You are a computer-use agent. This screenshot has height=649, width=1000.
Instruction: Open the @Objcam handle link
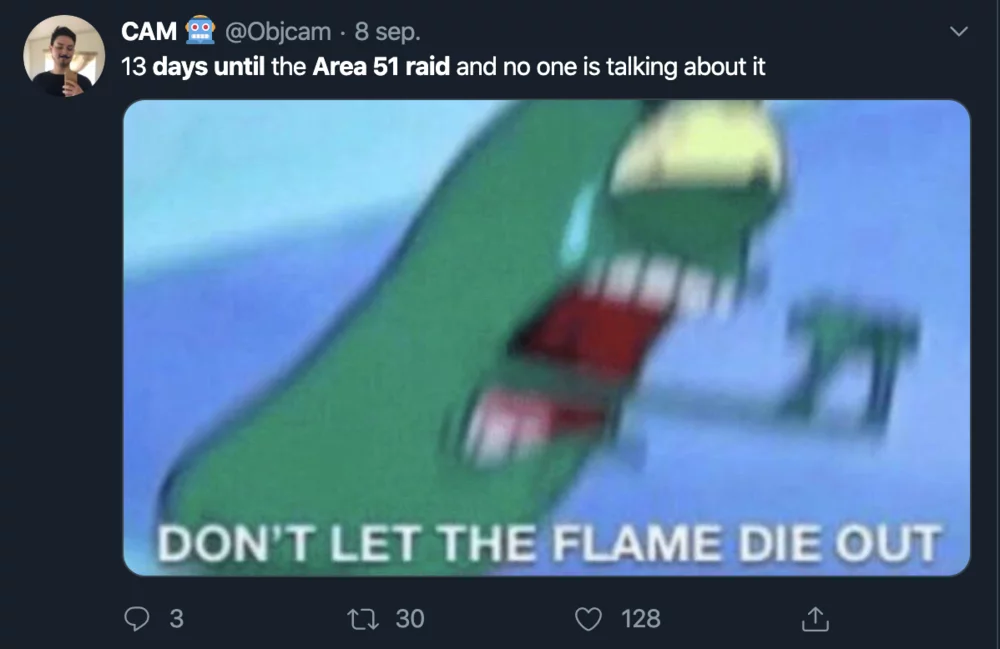[x=277, y=31]
